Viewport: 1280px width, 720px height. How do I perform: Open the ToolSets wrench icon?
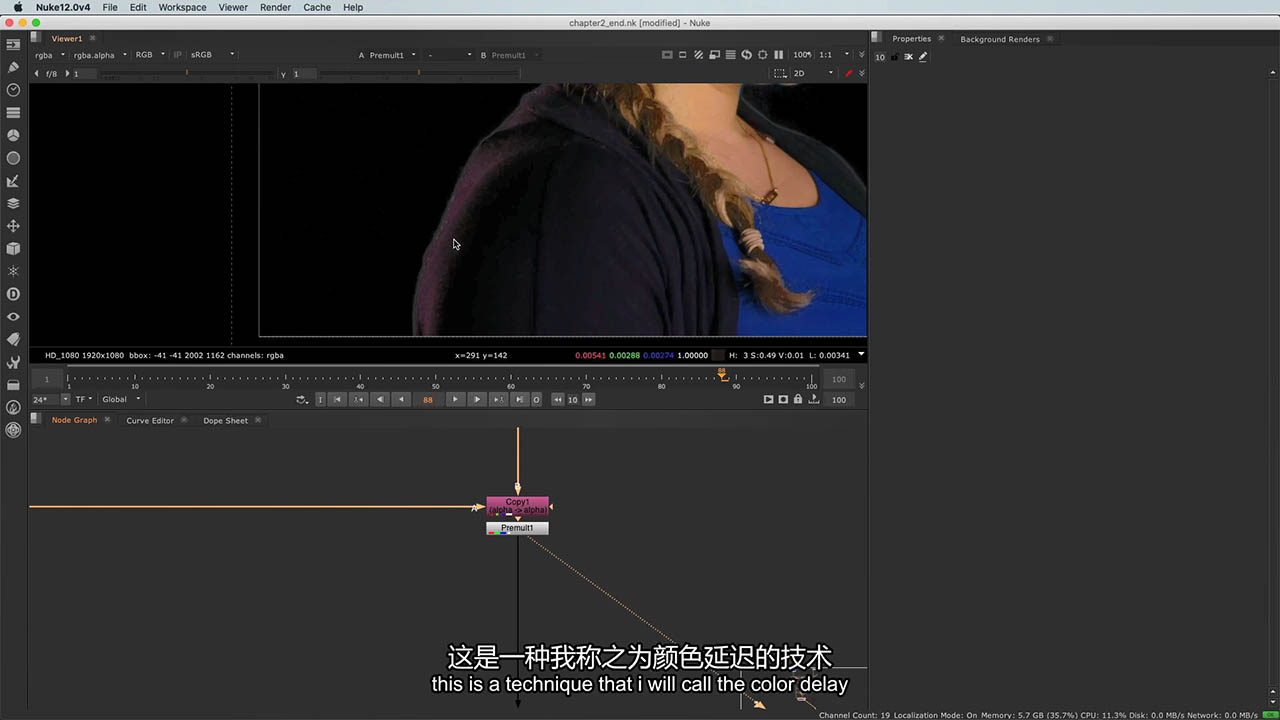click(13, 362)
